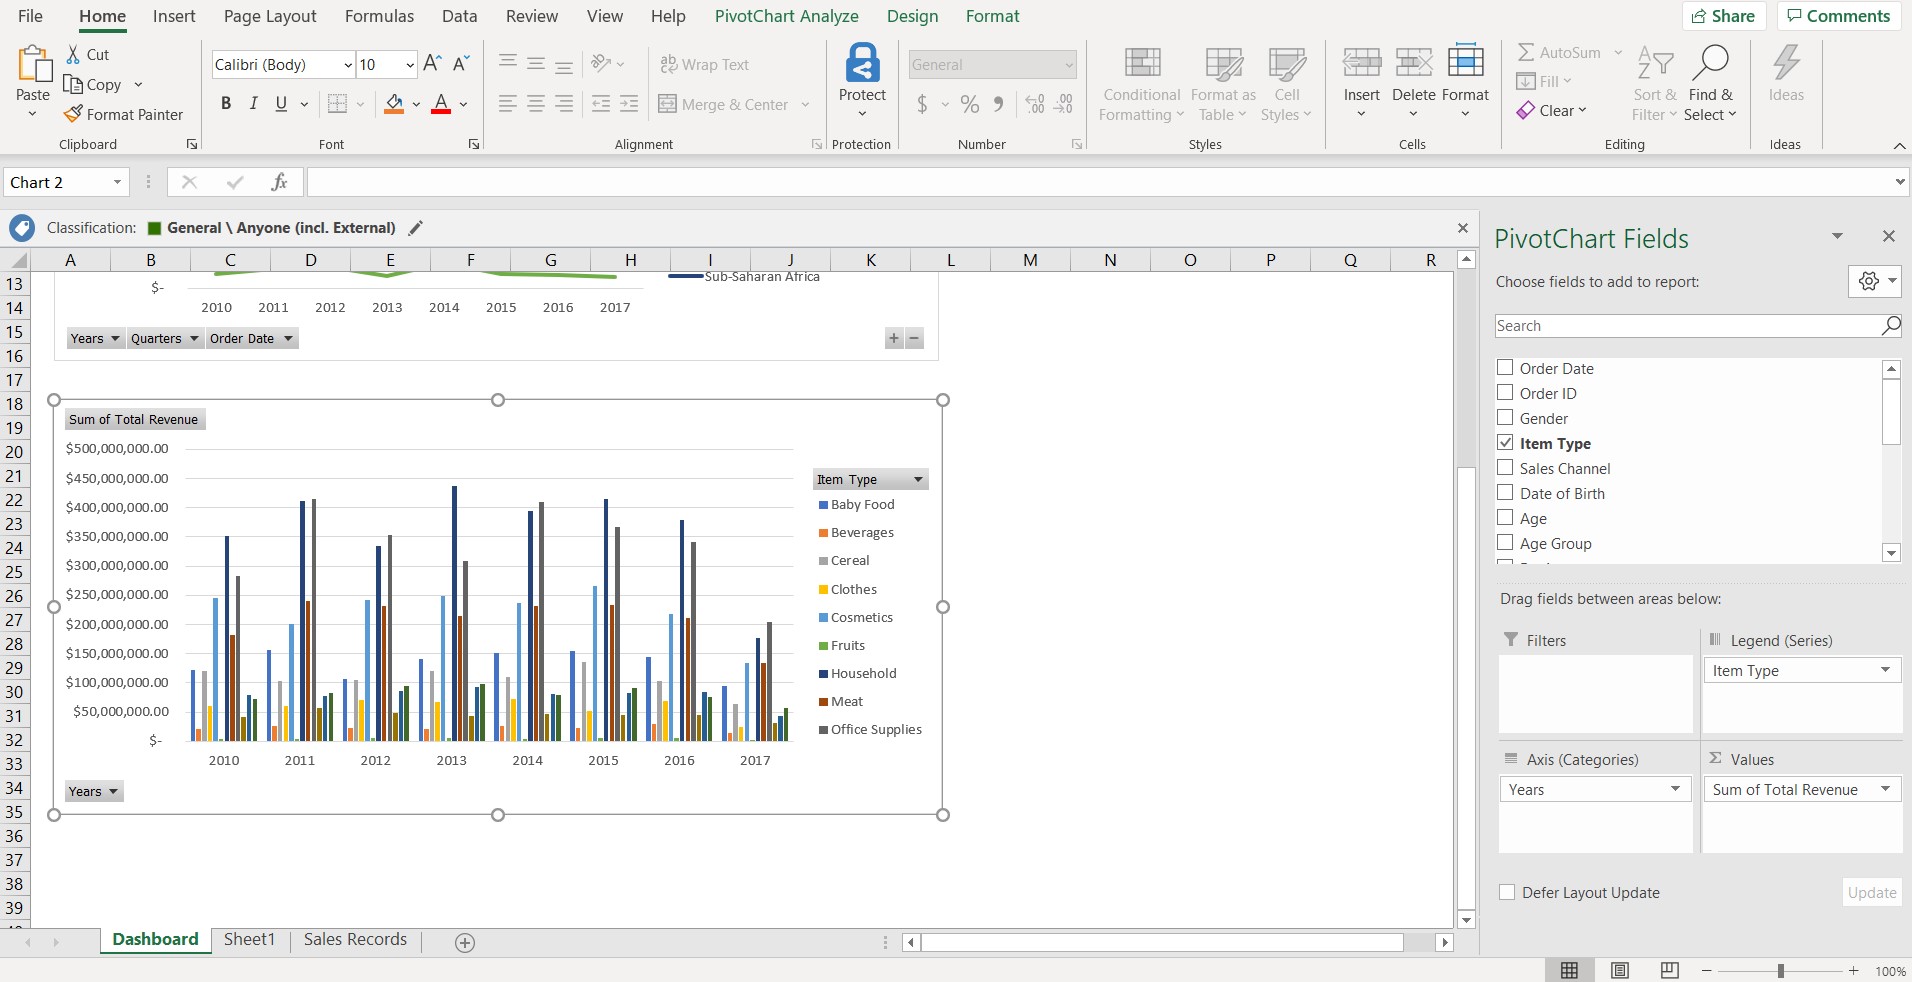Enable Wrap Text
This screenshot has width=1912, height=982.
click(706, 64)
